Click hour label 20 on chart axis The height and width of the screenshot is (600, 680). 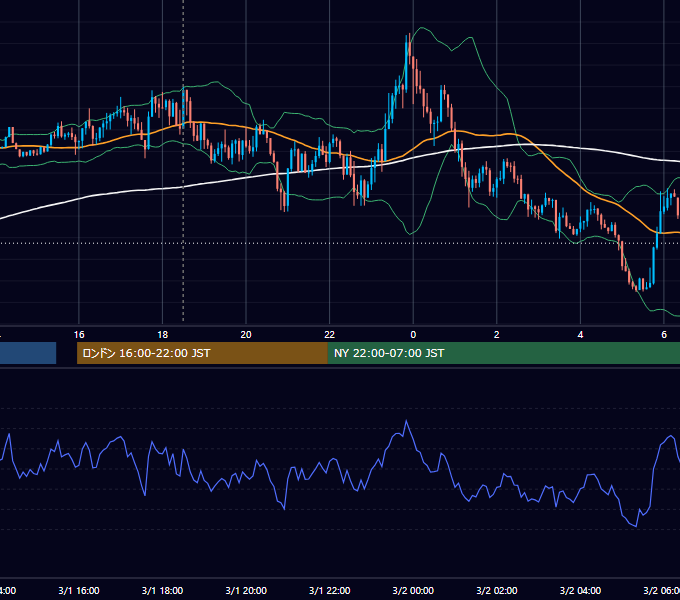tap(246, 335)
